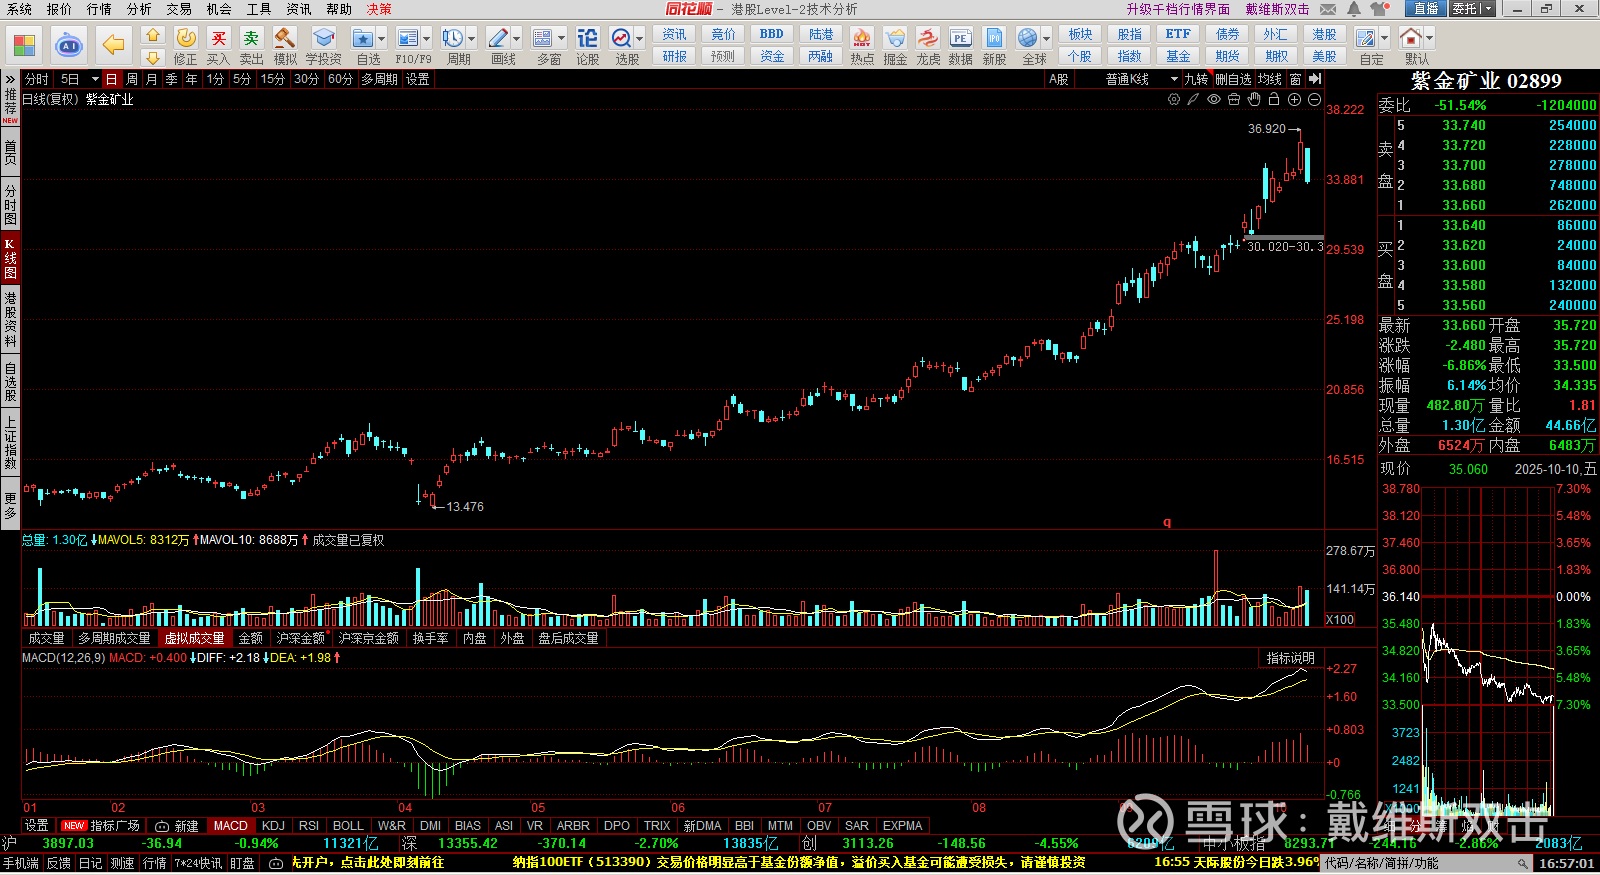Viewport: 1600px width, 875px height.
Task: Click the envelope messages icon in title bar
Action: (1328, 9)
